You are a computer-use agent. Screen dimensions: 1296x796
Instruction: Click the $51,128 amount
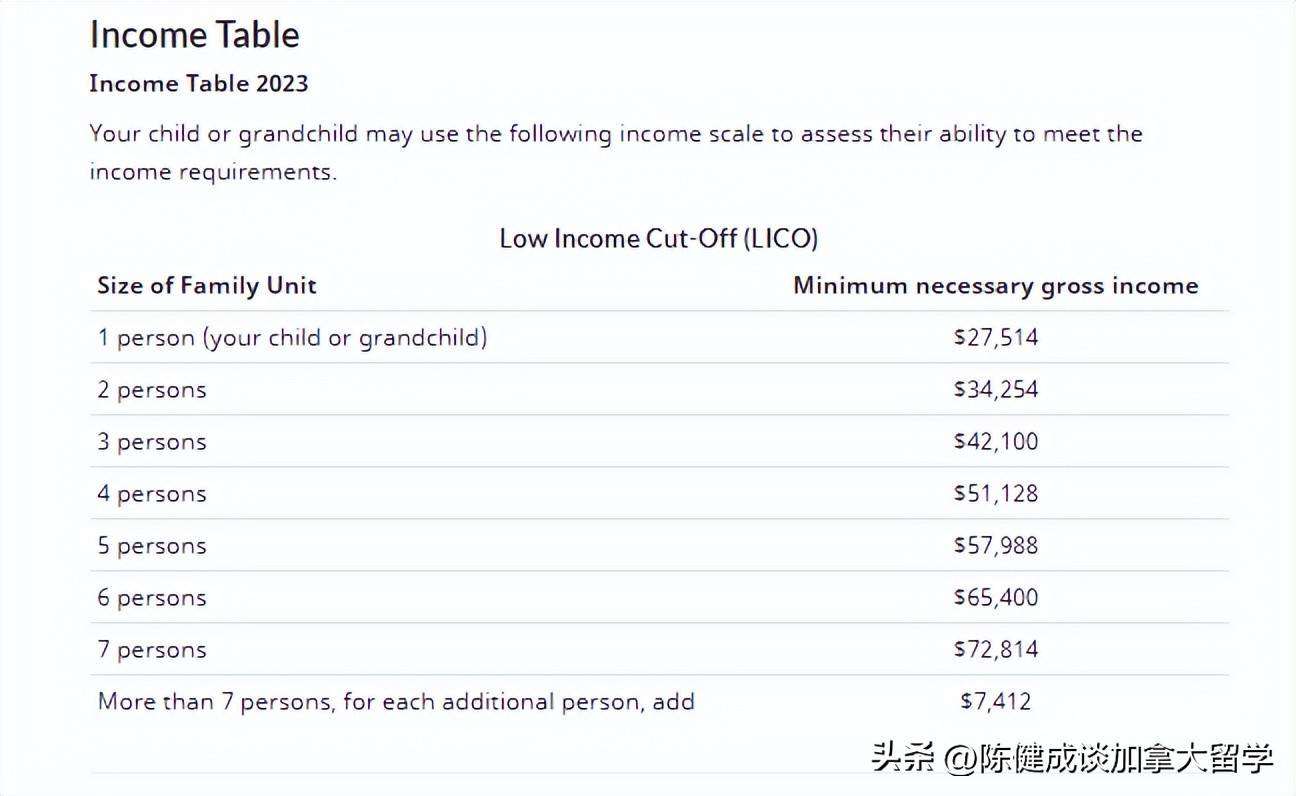tap(996, 494)
